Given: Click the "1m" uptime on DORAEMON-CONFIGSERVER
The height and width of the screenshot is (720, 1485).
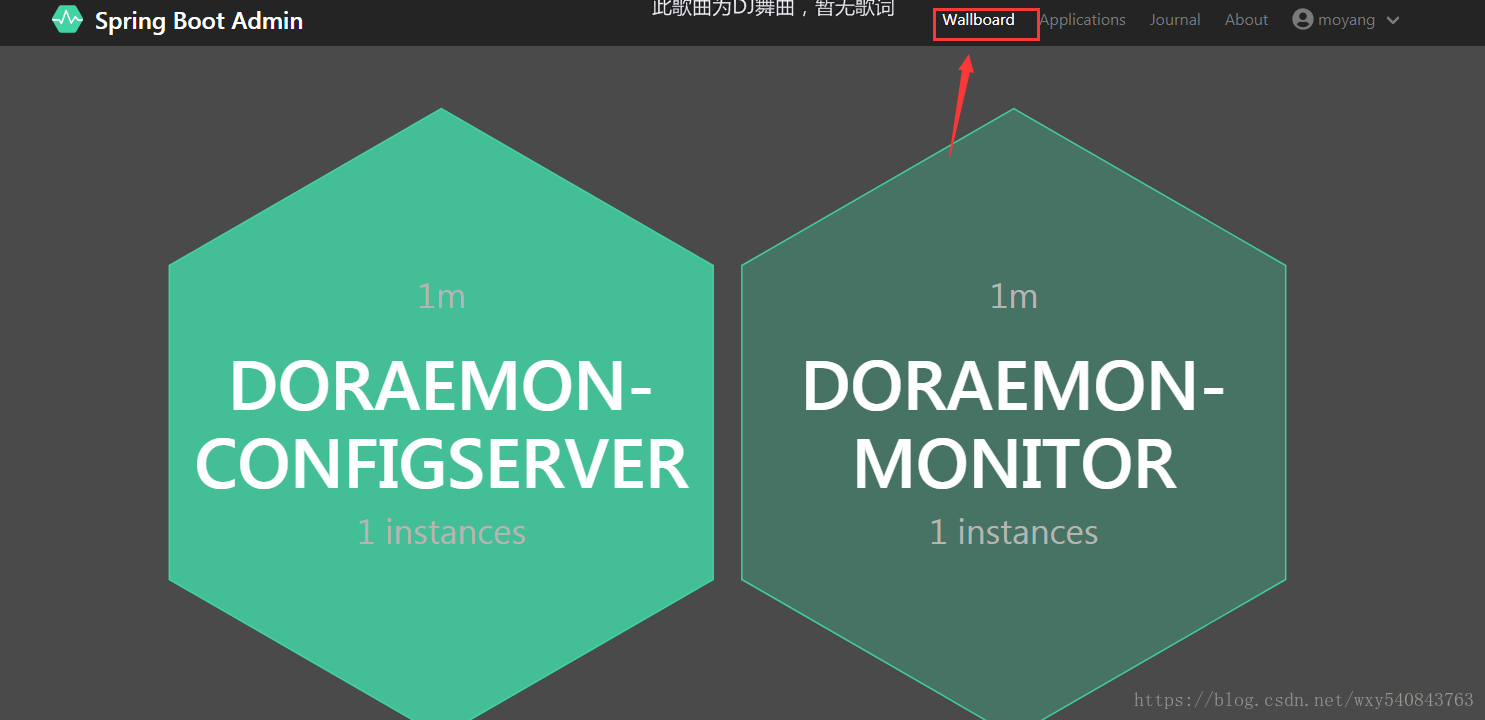Looking at the screenshot, I should pos(441,296).
